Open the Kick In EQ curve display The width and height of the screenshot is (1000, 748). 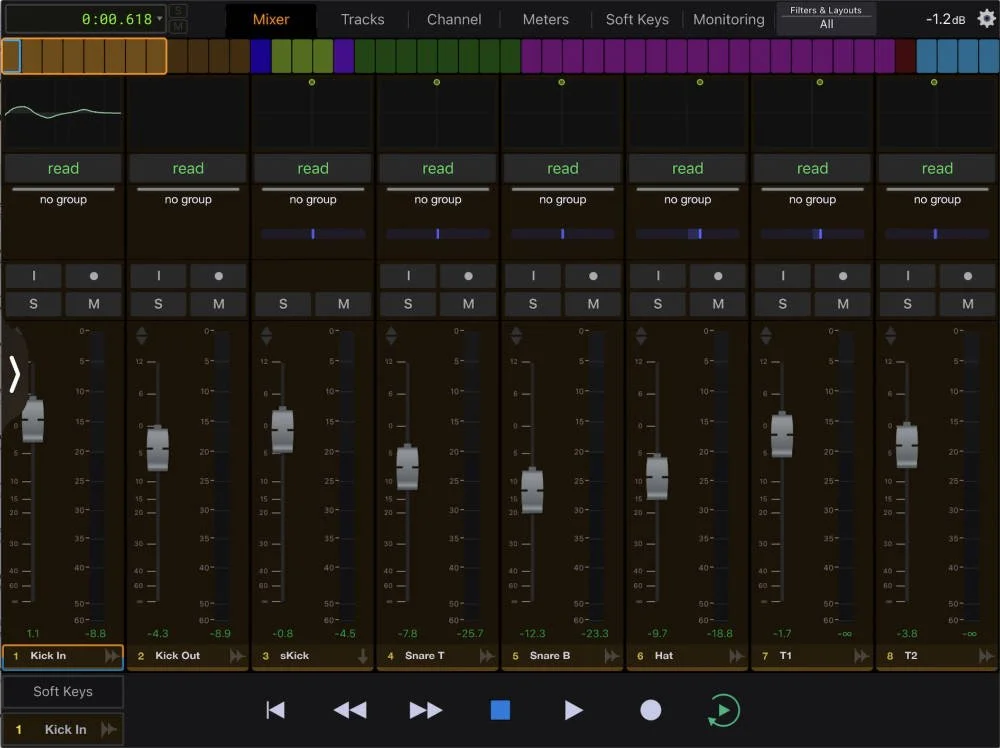(62, 113)
